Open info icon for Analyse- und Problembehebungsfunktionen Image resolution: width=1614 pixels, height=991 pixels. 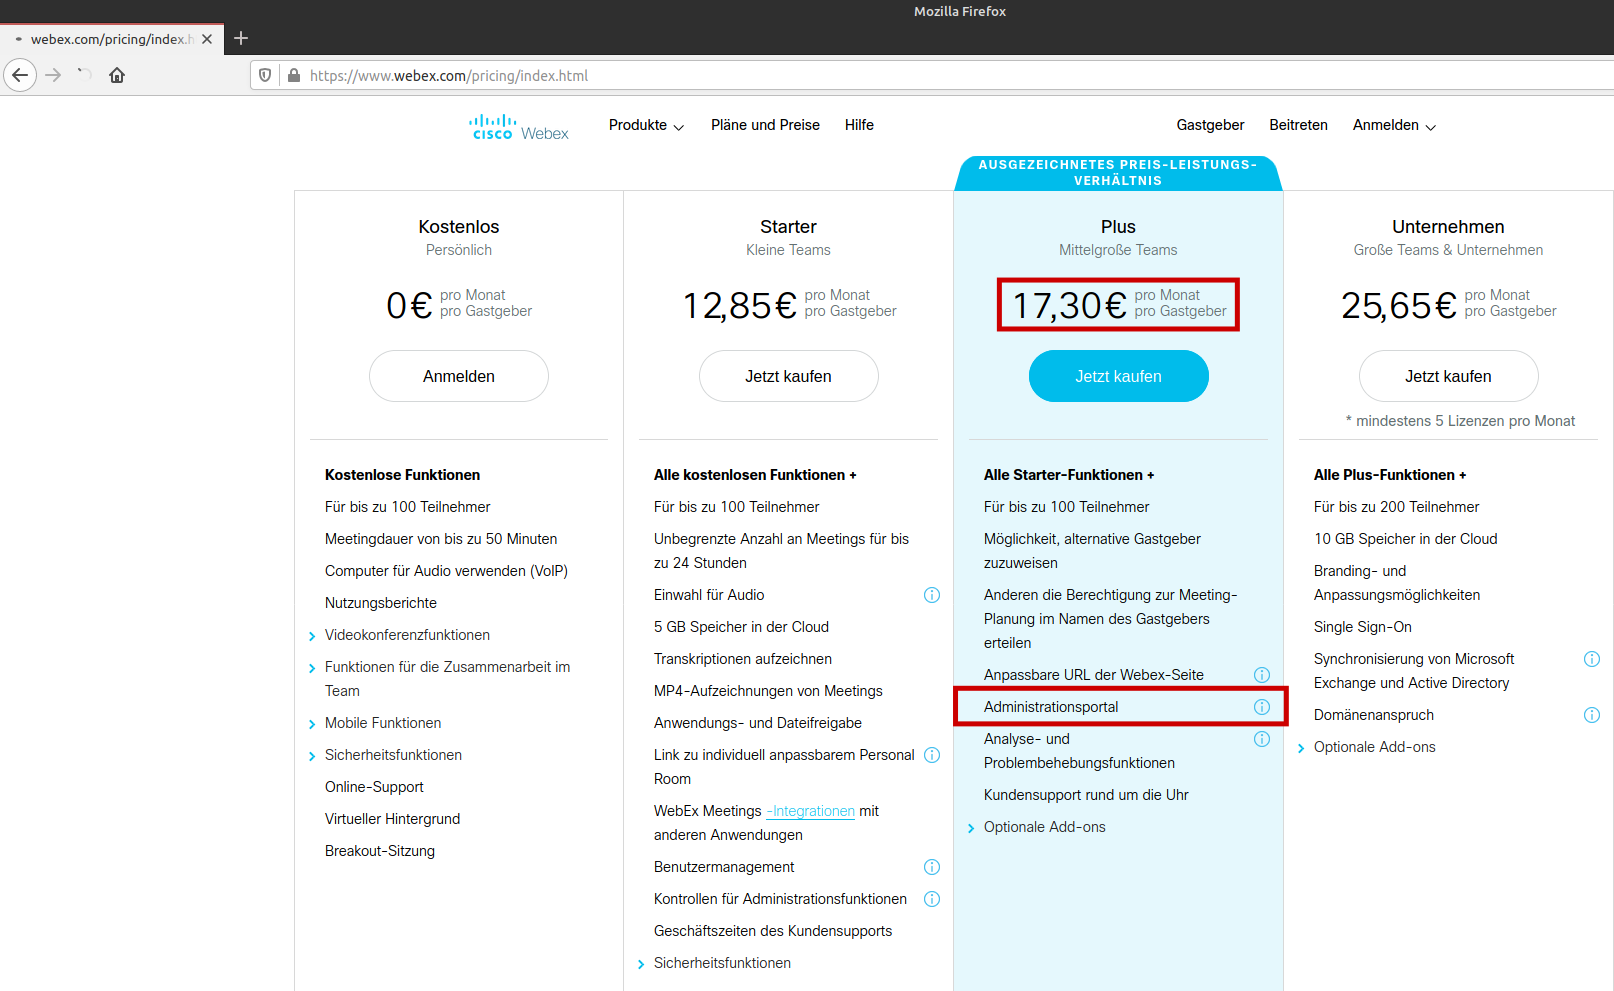point(1262,739)
